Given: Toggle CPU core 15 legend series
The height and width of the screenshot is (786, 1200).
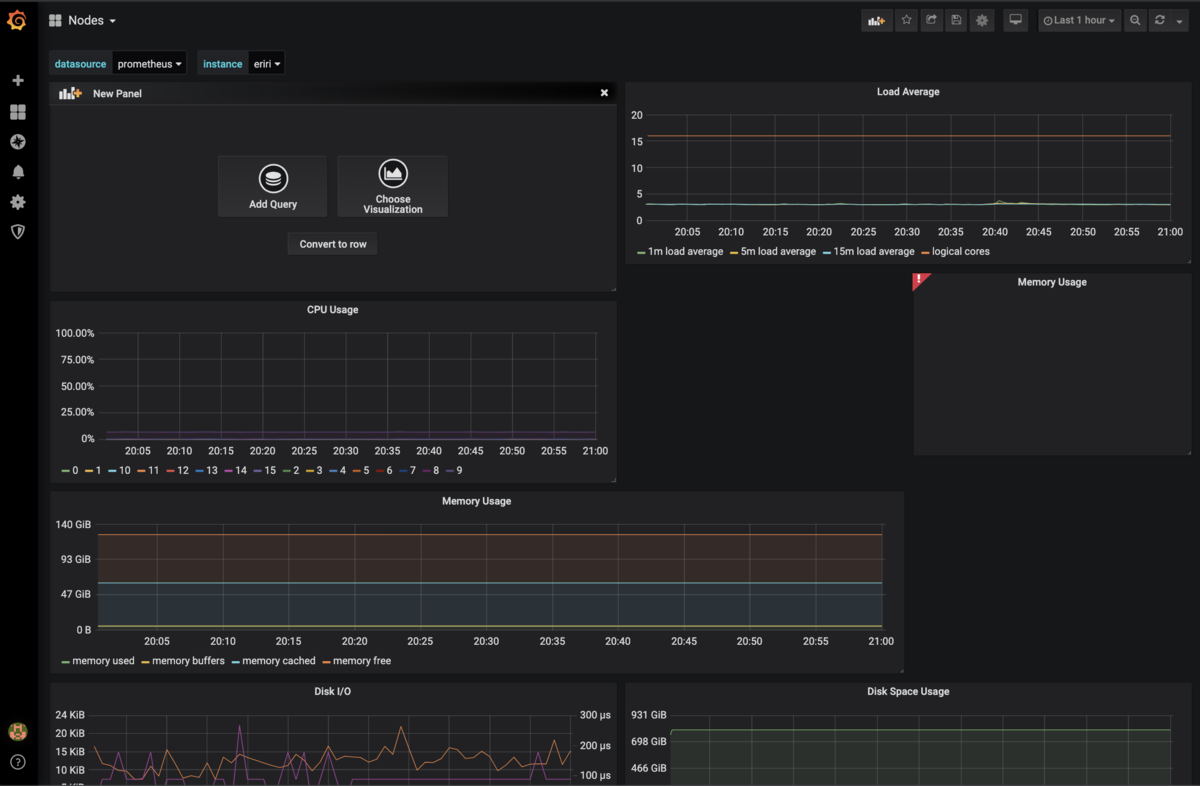Looking at the screenshot, I should 270,470.
